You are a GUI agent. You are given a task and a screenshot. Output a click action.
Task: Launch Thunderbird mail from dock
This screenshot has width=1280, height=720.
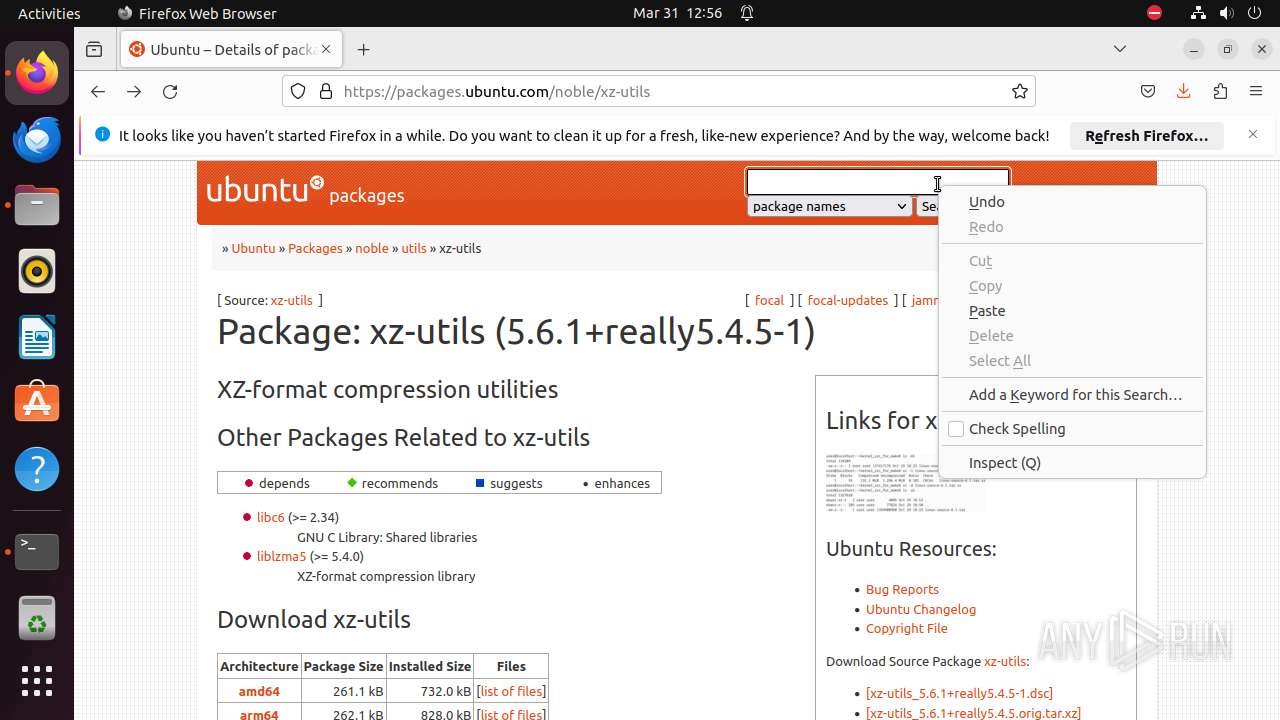coord(37,140)
